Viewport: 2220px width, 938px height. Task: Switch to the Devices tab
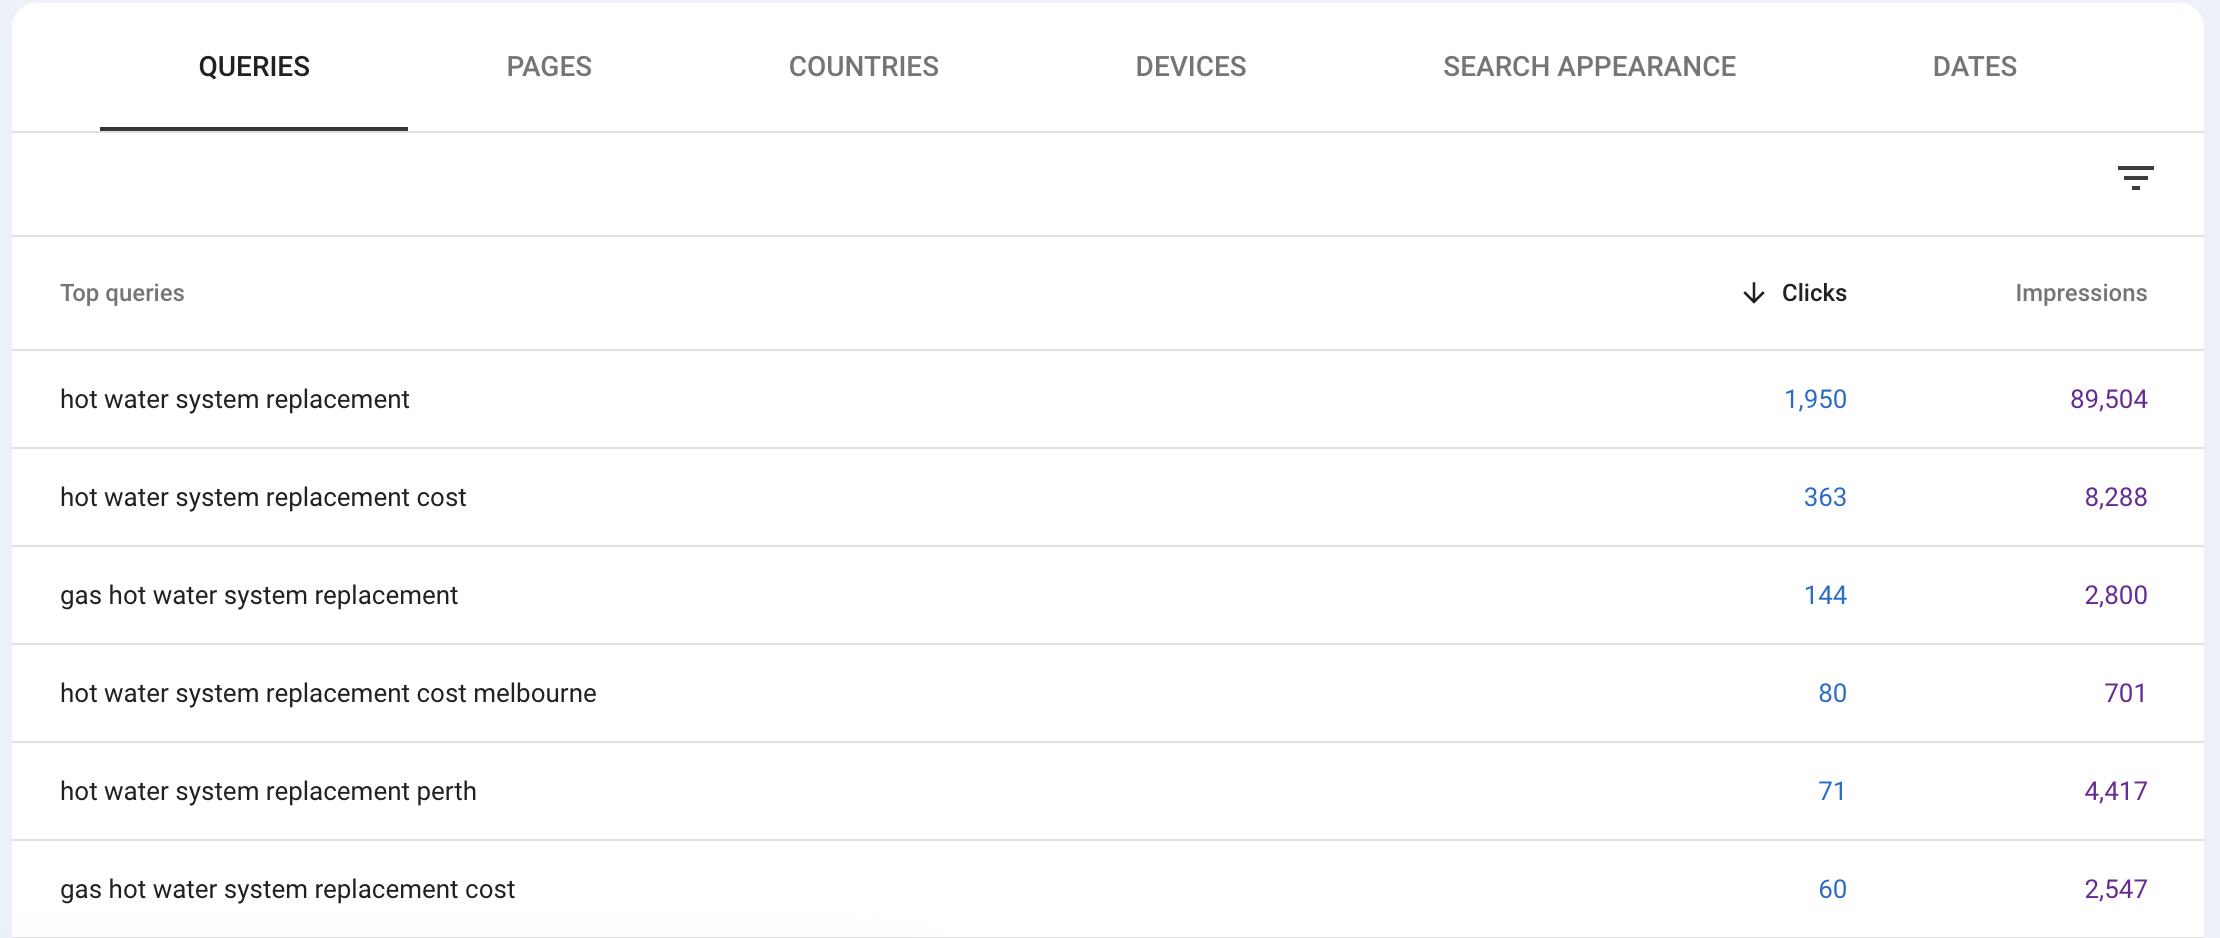[x=1191, y=67]
